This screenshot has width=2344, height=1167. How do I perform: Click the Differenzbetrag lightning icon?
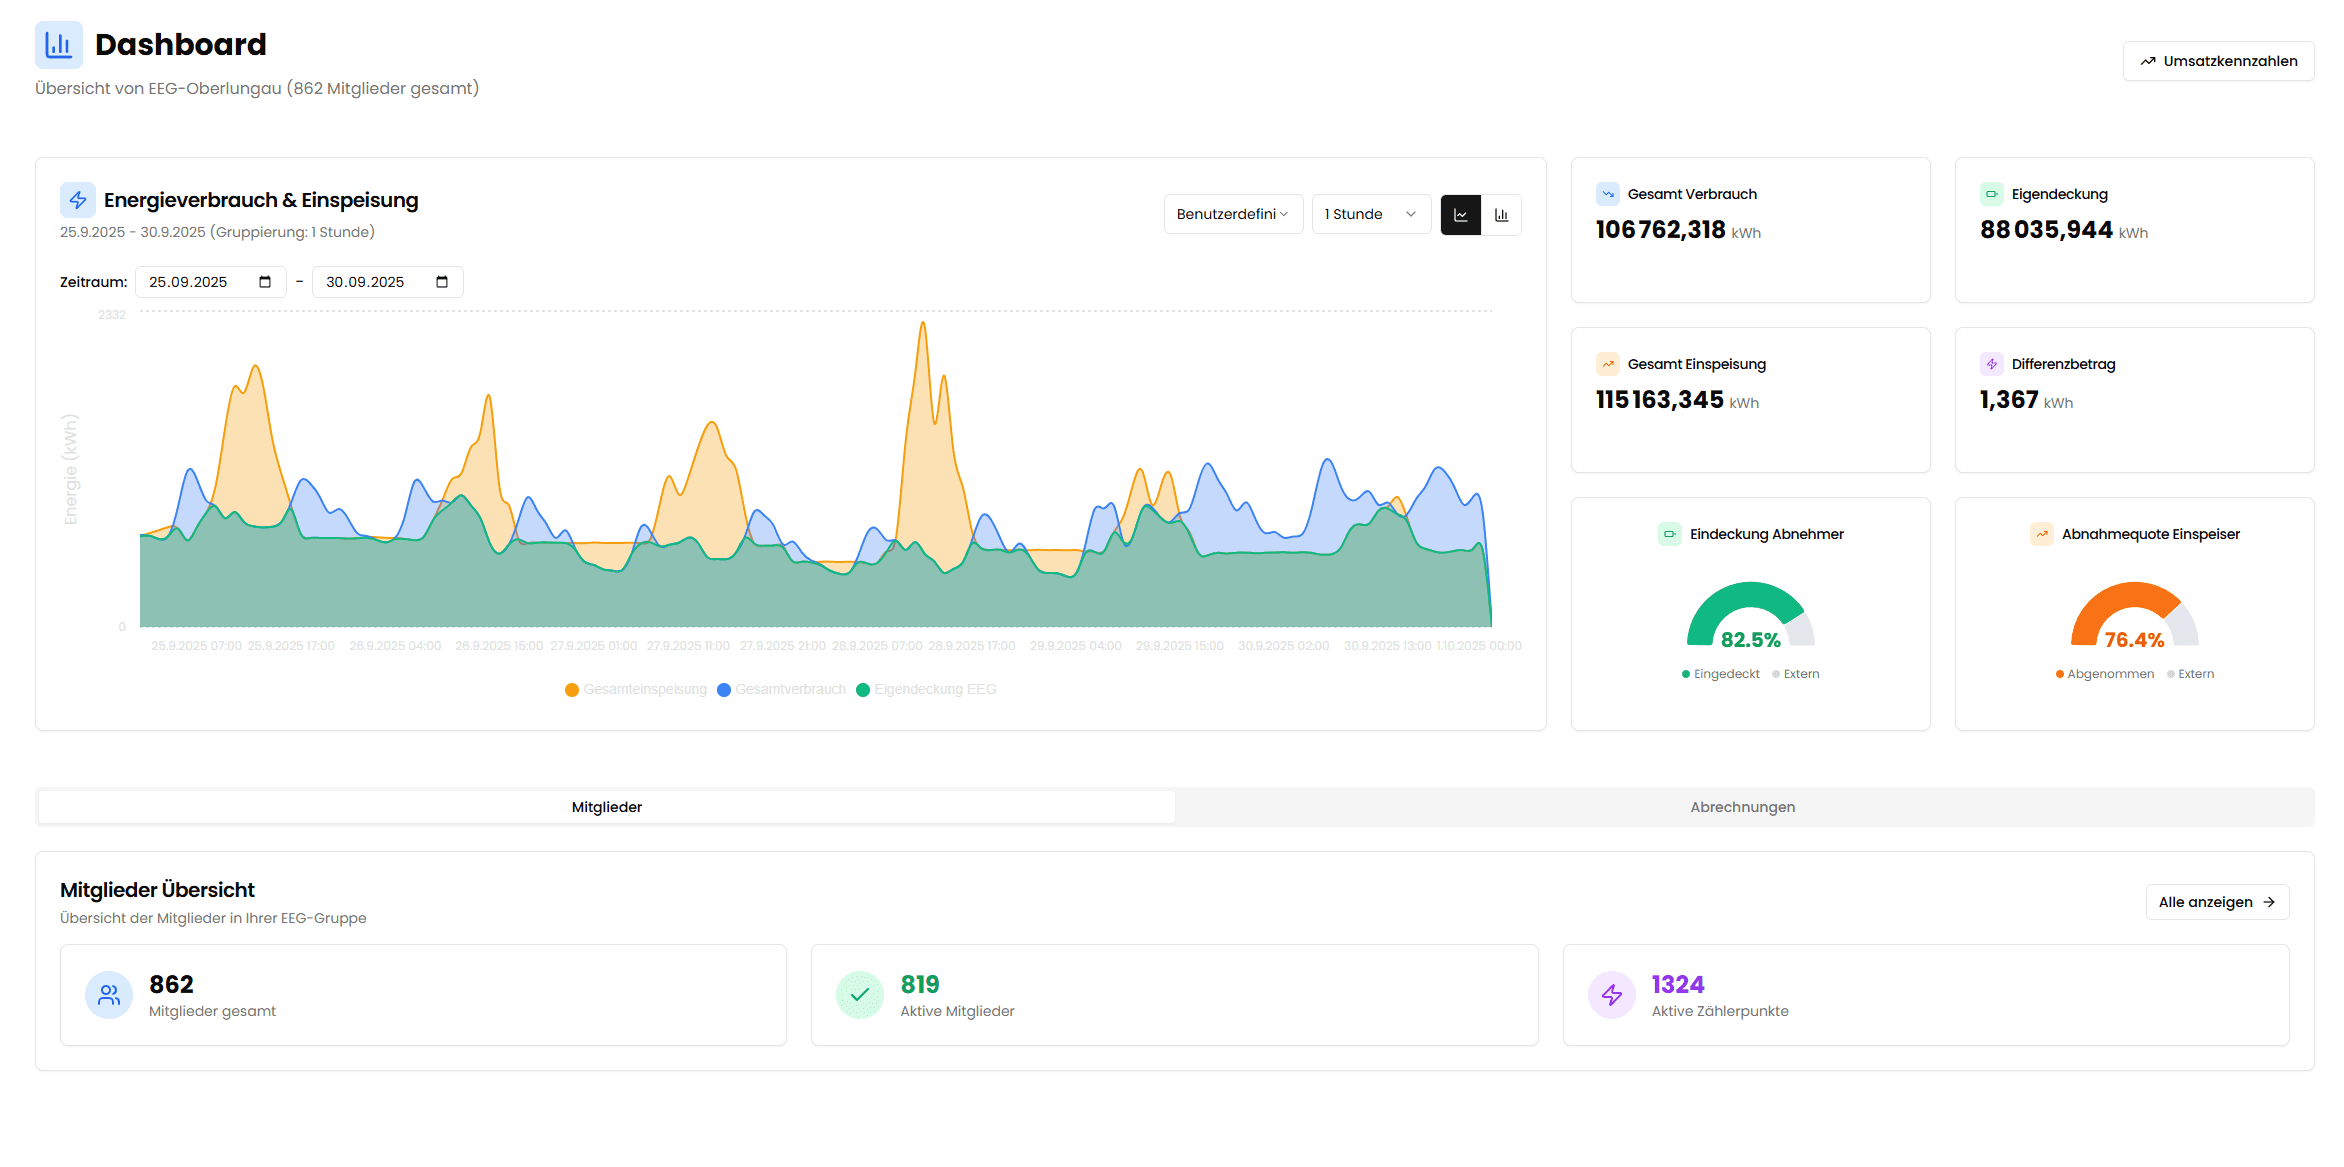click(1990, 364)
